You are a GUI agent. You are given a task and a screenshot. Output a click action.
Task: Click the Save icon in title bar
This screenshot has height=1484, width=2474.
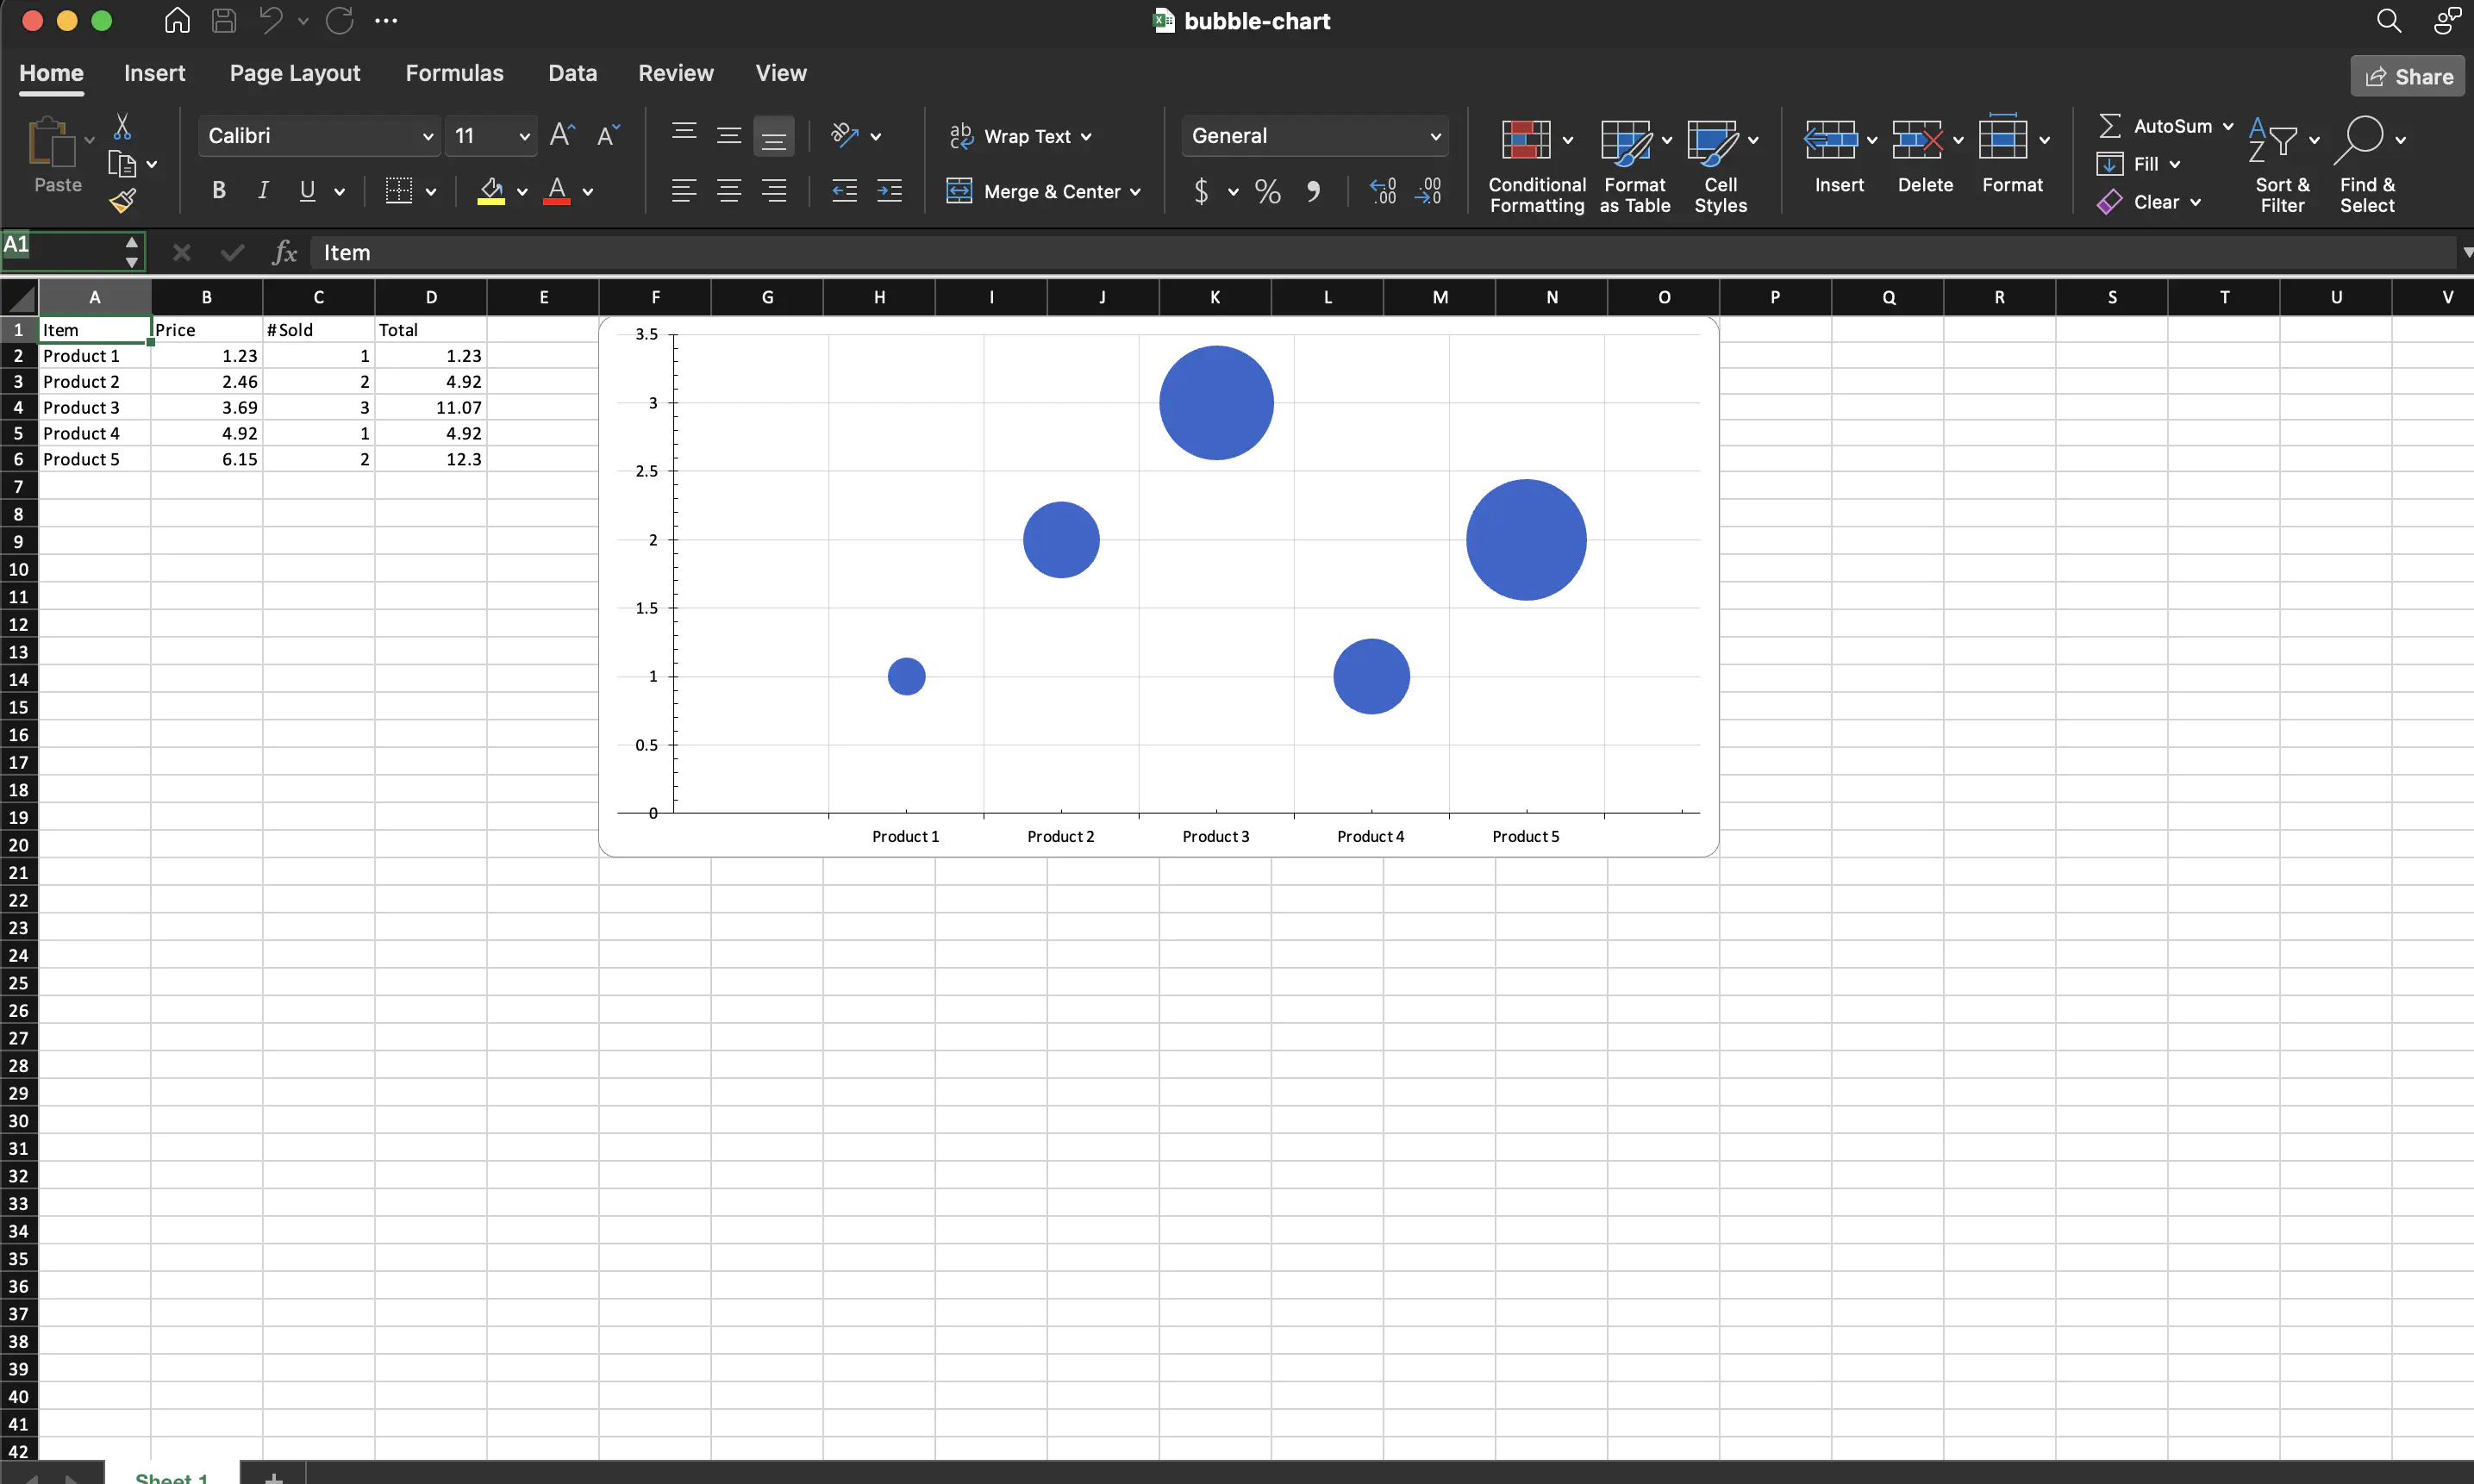[x=224, y=20]
